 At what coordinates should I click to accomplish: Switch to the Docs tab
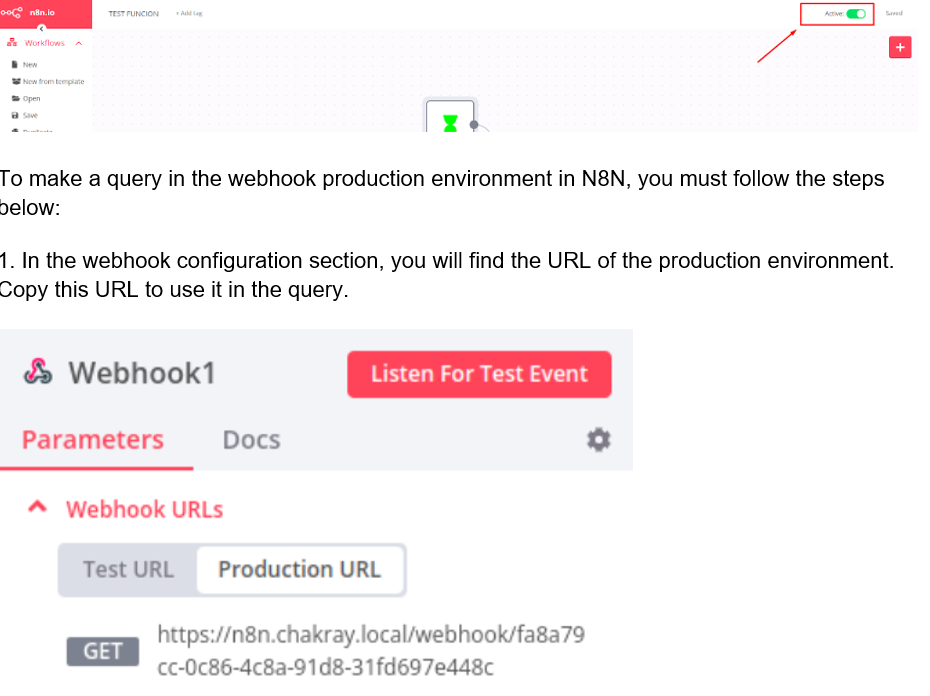[249, 440]
